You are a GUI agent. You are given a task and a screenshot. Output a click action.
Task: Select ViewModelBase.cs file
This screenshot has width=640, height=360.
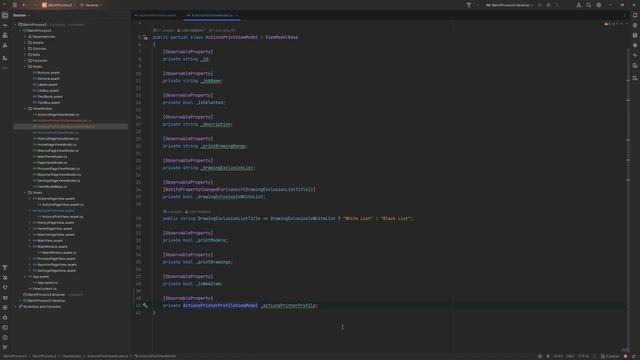point(52,187)
